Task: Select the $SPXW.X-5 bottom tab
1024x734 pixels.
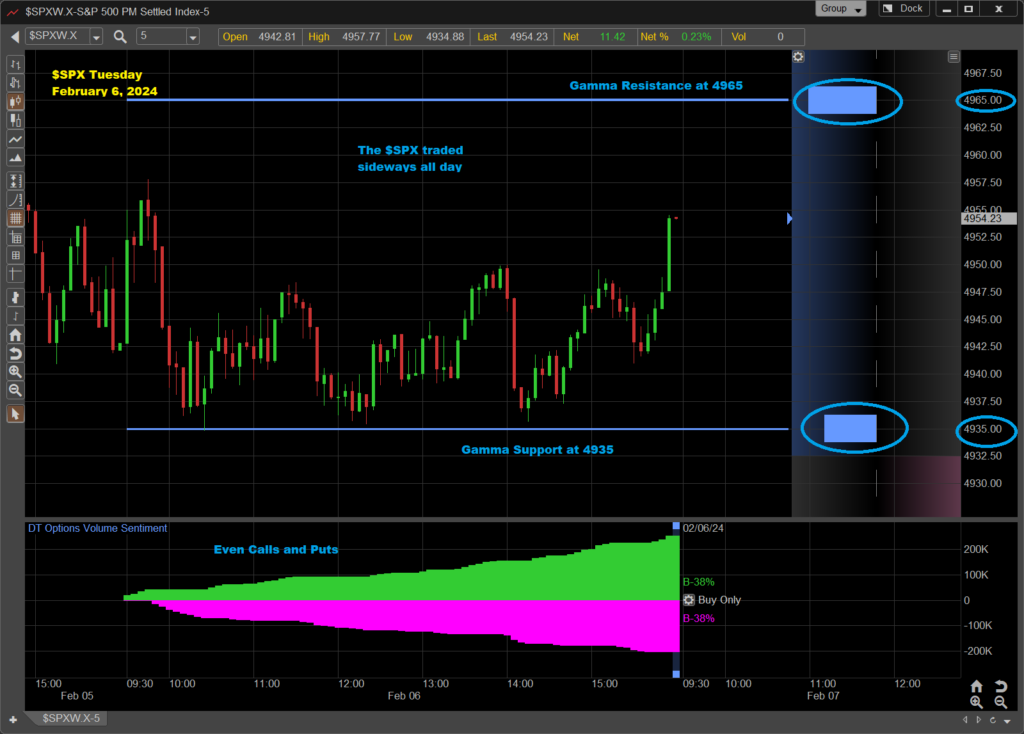Action: [71, 718]
